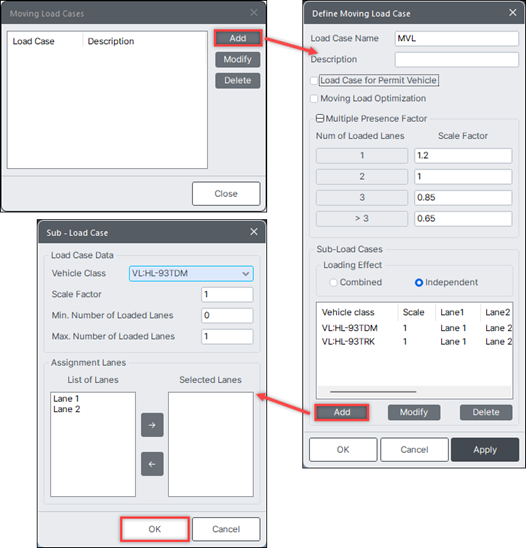Click Add in Moving Load Cases dialog

pos(238,38)
